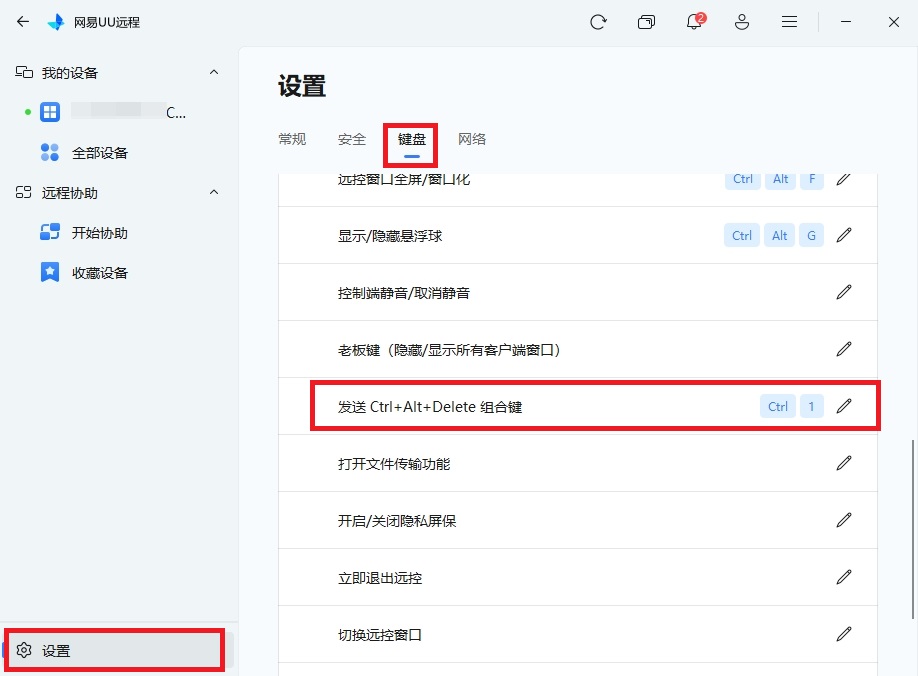Collapse the 我的设备 section chevron
Screen dimensions: 918x676
coord(214,72)
